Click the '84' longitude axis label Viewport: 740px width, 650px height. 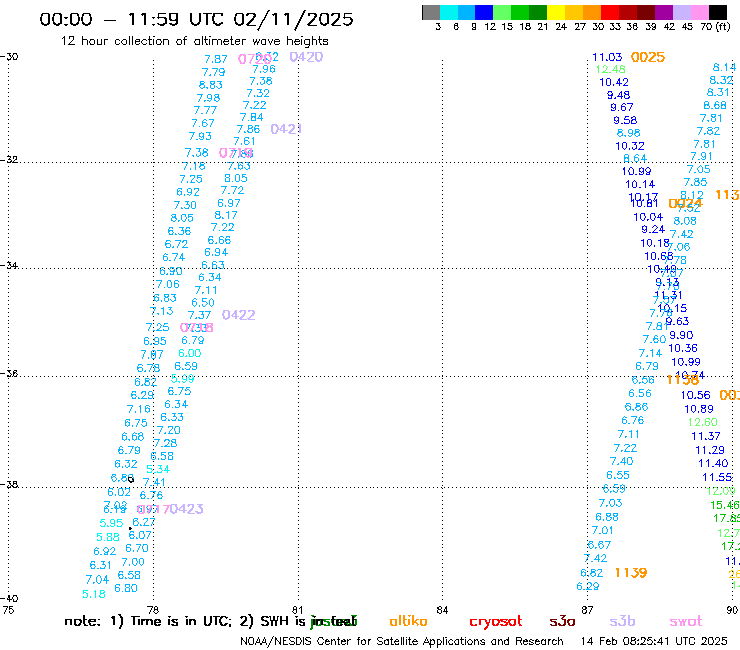[x=442, y=610]
